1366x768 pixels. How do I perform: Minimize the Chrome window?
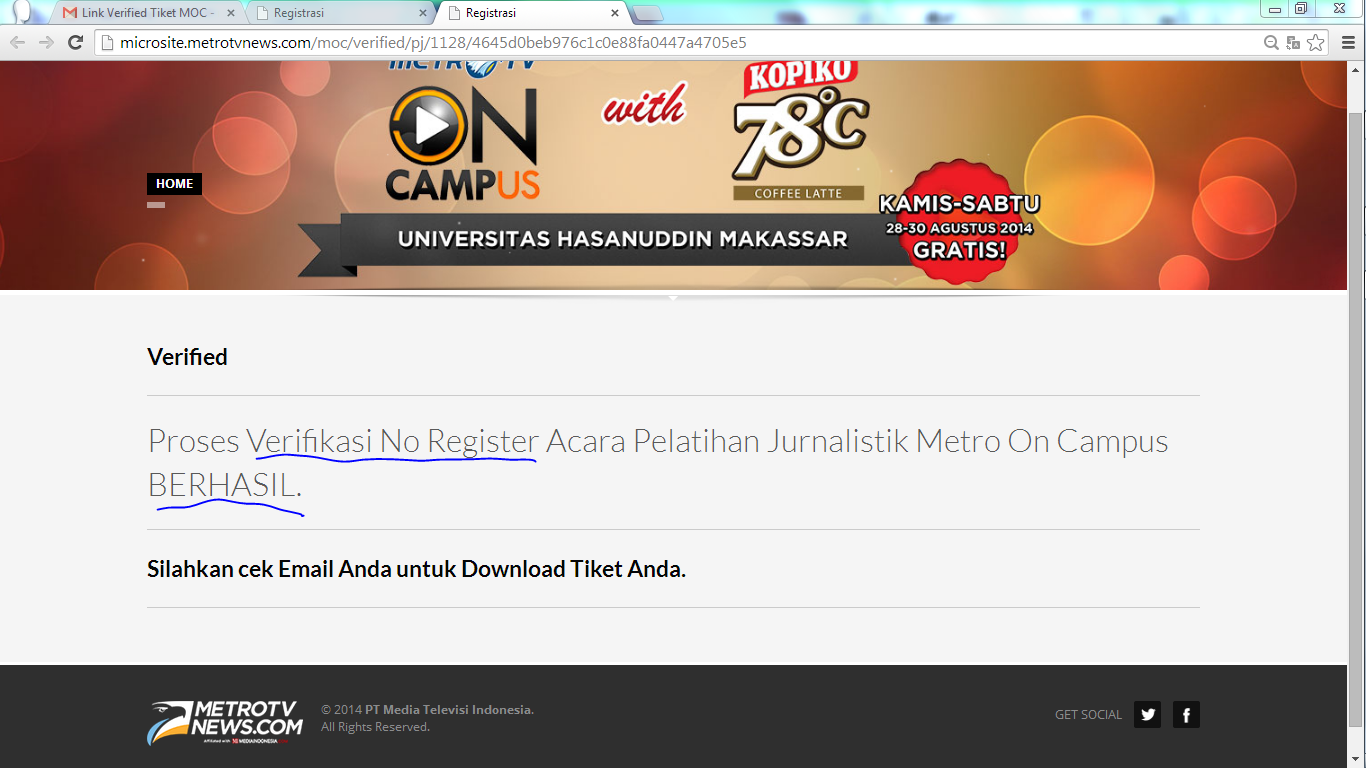[x=1274, y=9]
